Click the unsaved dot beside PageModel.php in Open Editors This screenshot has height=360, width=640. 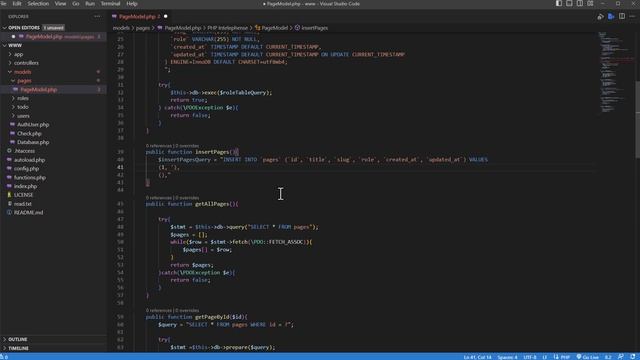click(13, 36)
